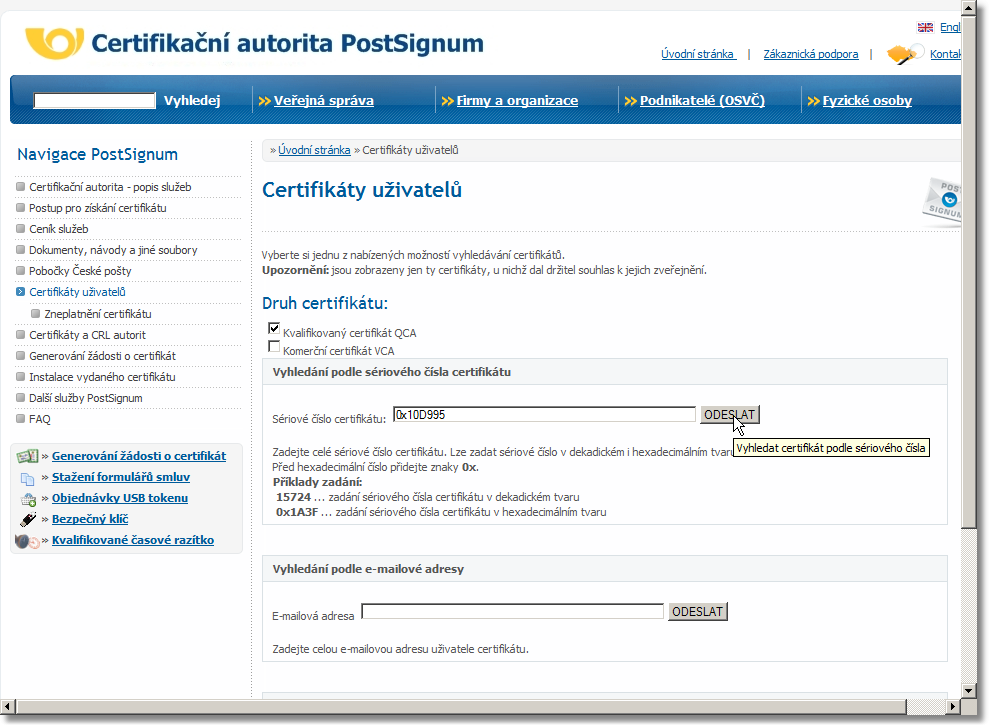The height and width of the screenshot is (727, 989).
Task: Click the PostSignum envelope stamp image
Action: tap(942, 202)
